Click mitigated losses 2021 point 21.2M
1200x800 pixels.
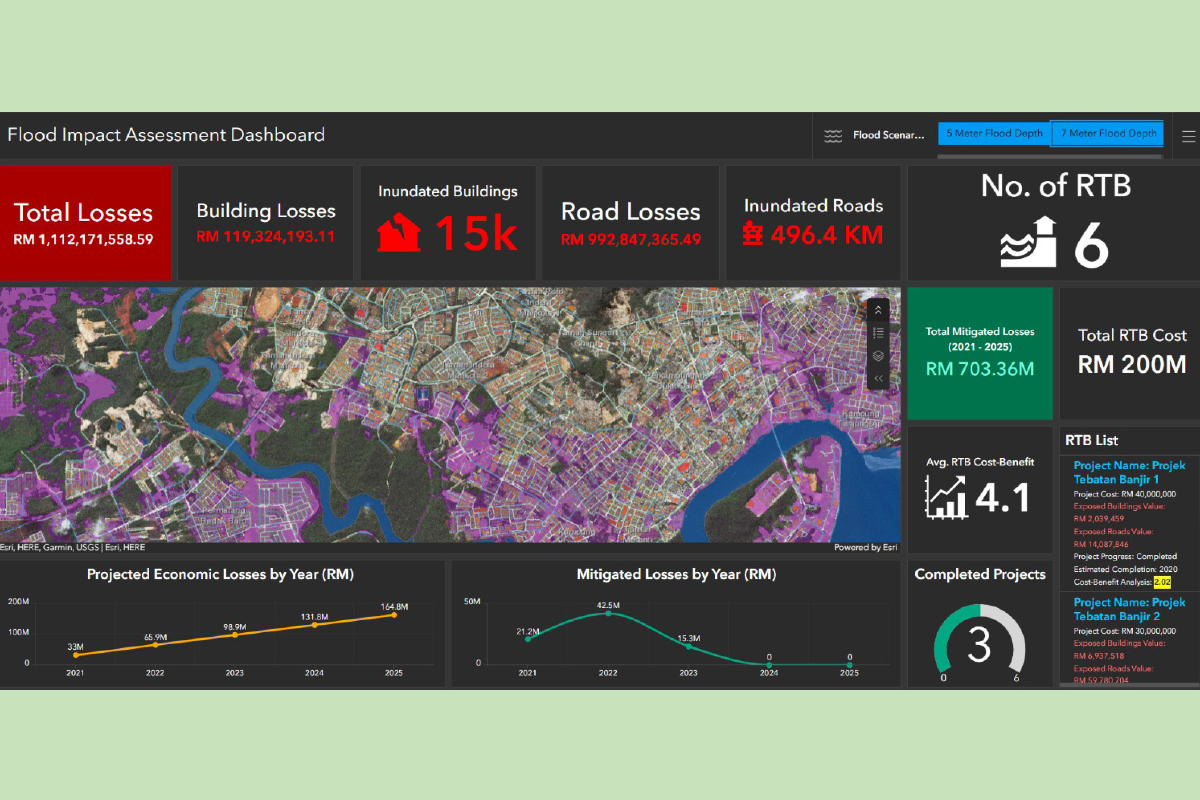528,638
